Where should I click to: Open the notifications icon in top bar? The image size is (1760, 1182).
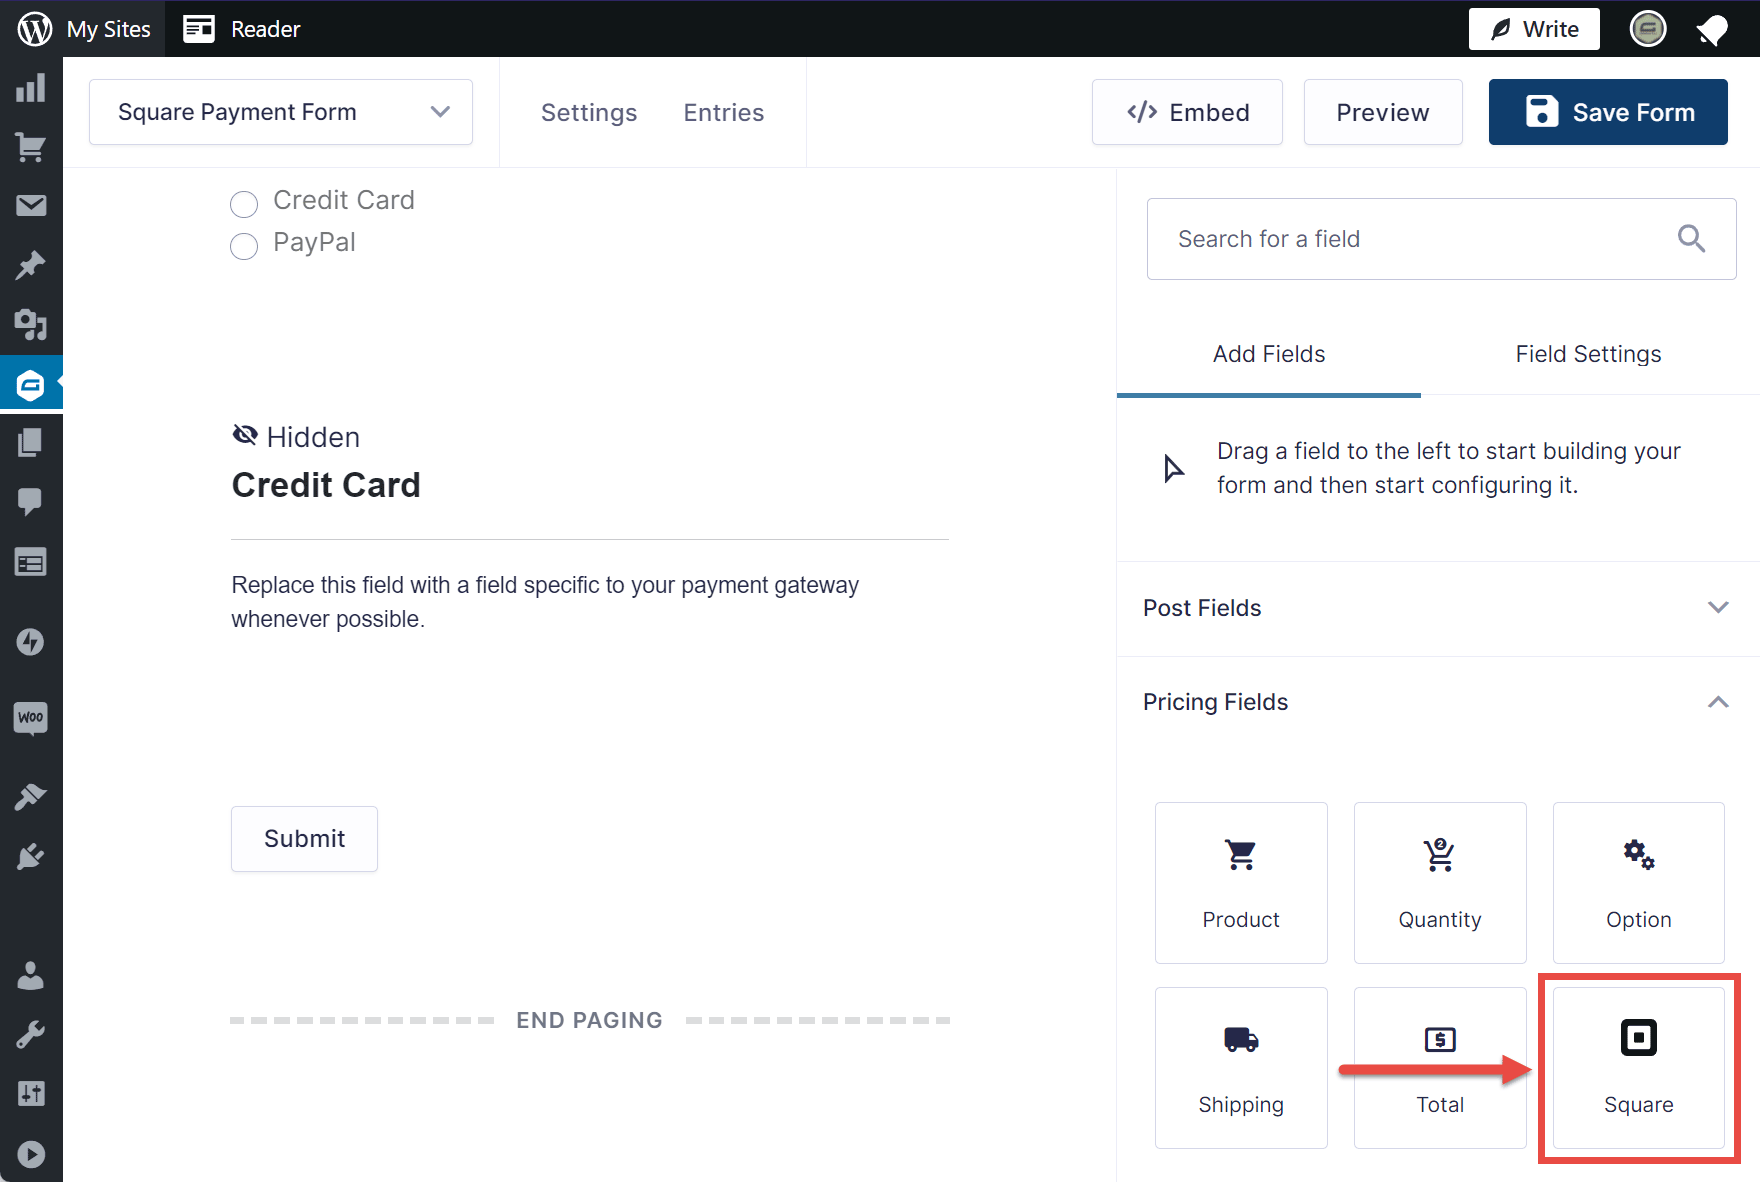point(1712,30)
